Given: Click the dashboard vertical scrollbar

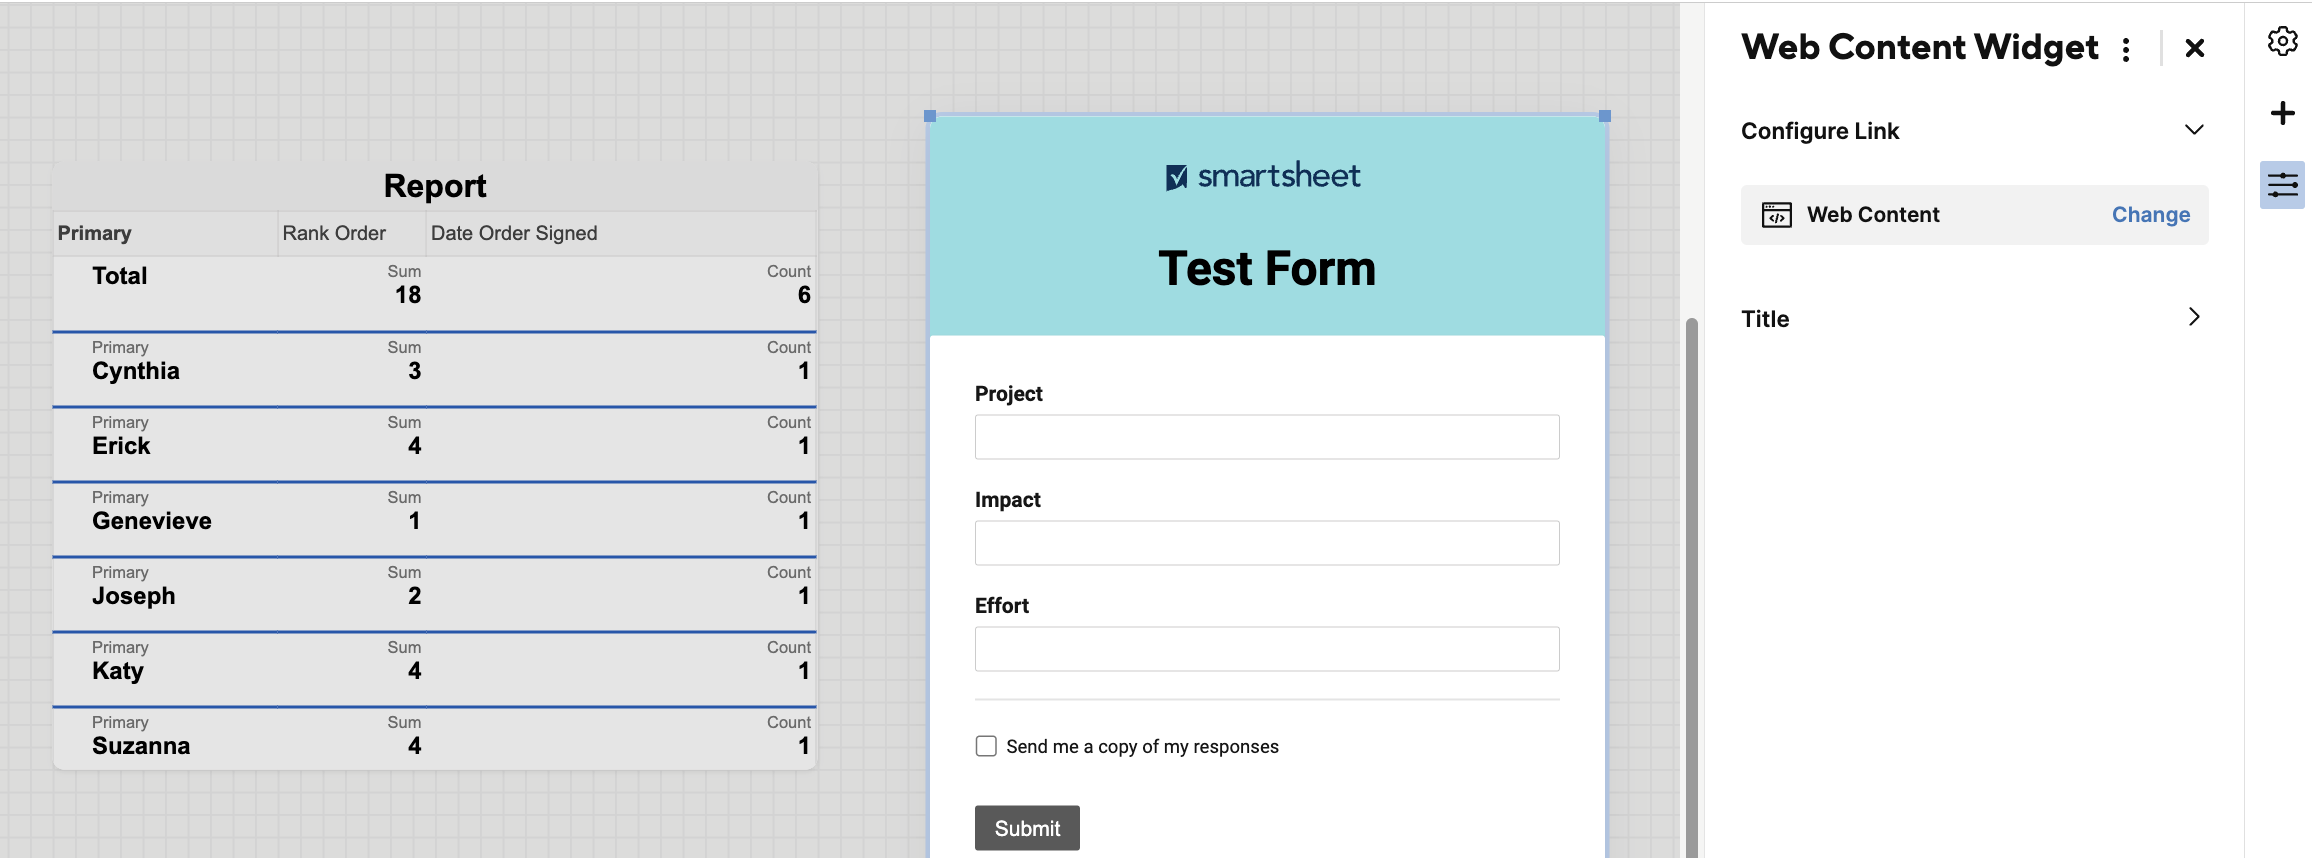Looking at the screenshot, I should 1692,588.
